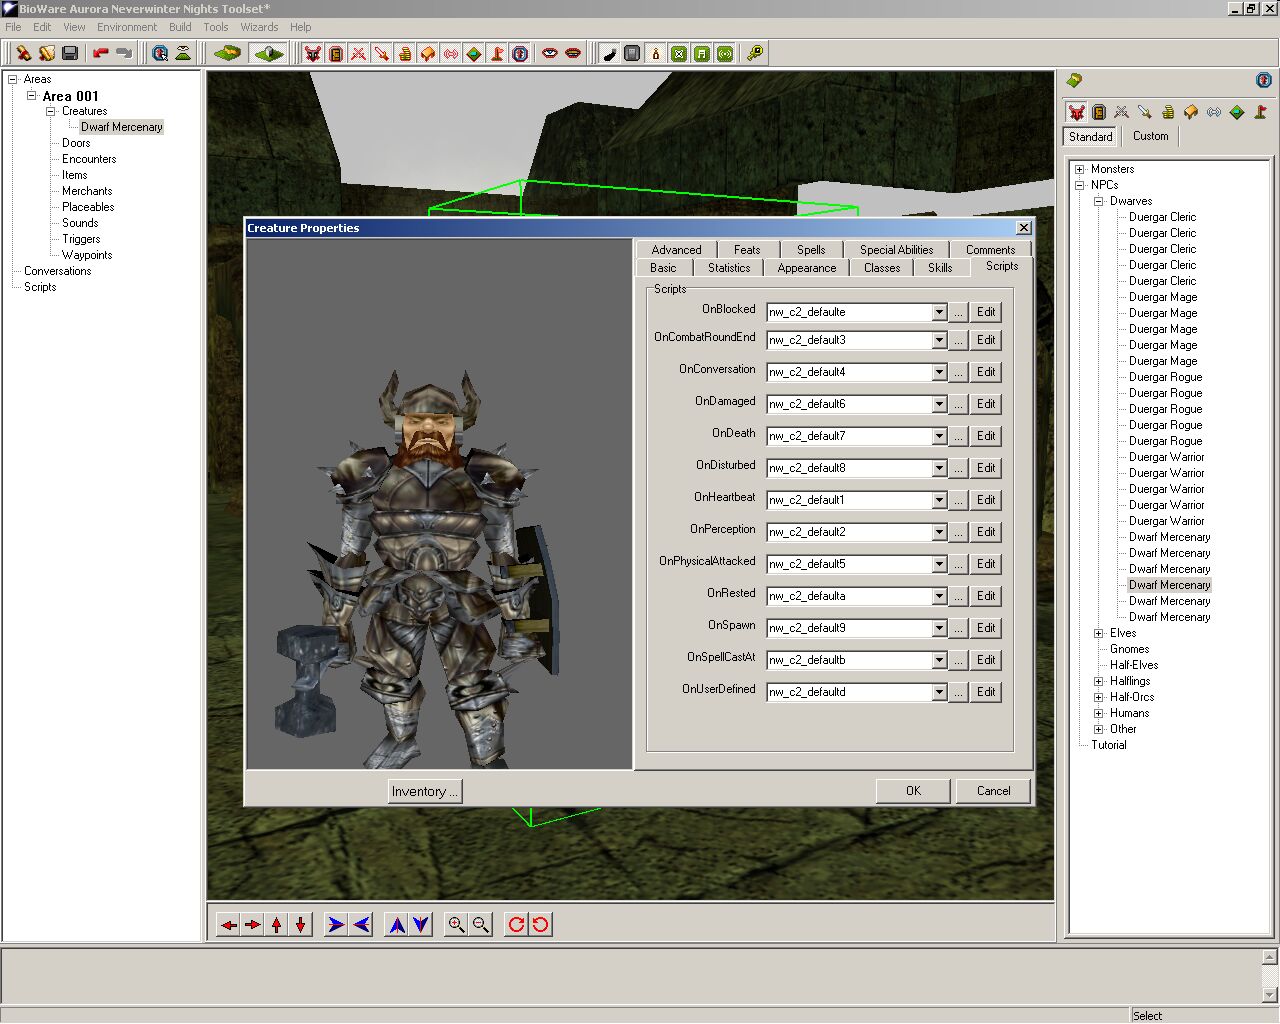The width and height of the screenshot is (1280, 1024).
Task: Select the red flag waypoint palette icon
Action: [1260, 112]
